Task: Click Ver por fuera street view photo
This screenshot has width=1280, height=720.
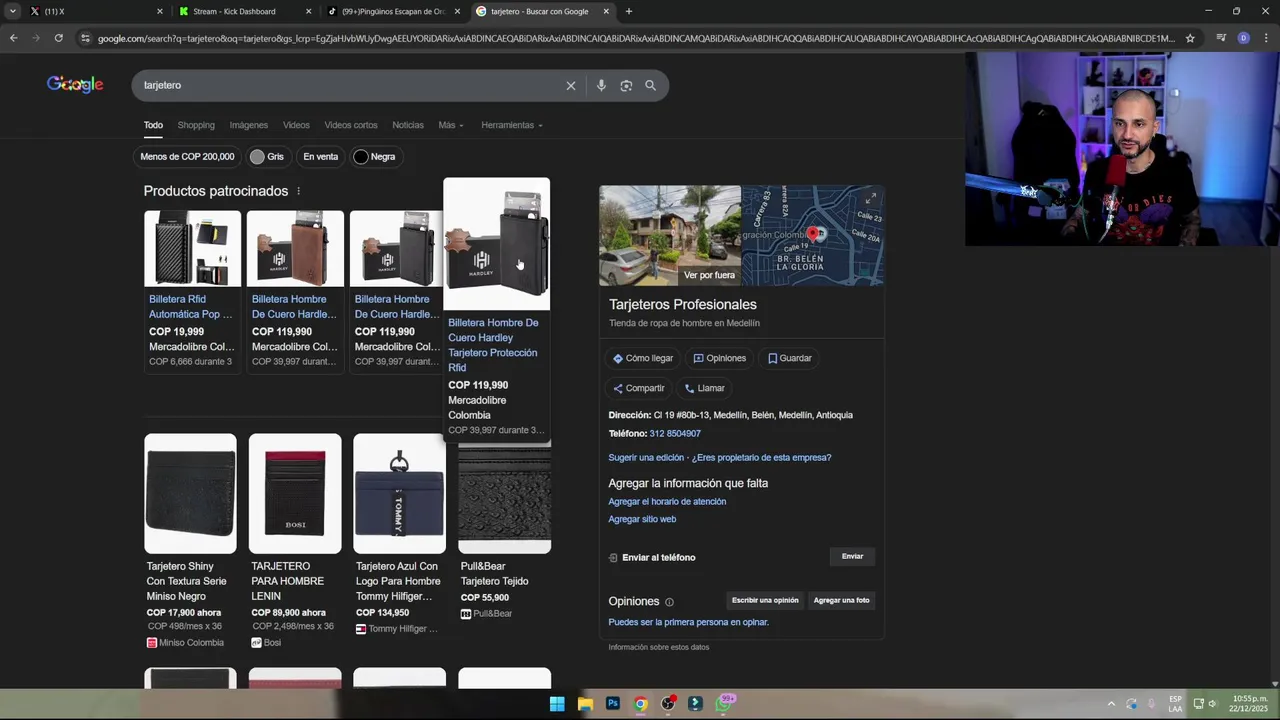Action: (670, 236)
